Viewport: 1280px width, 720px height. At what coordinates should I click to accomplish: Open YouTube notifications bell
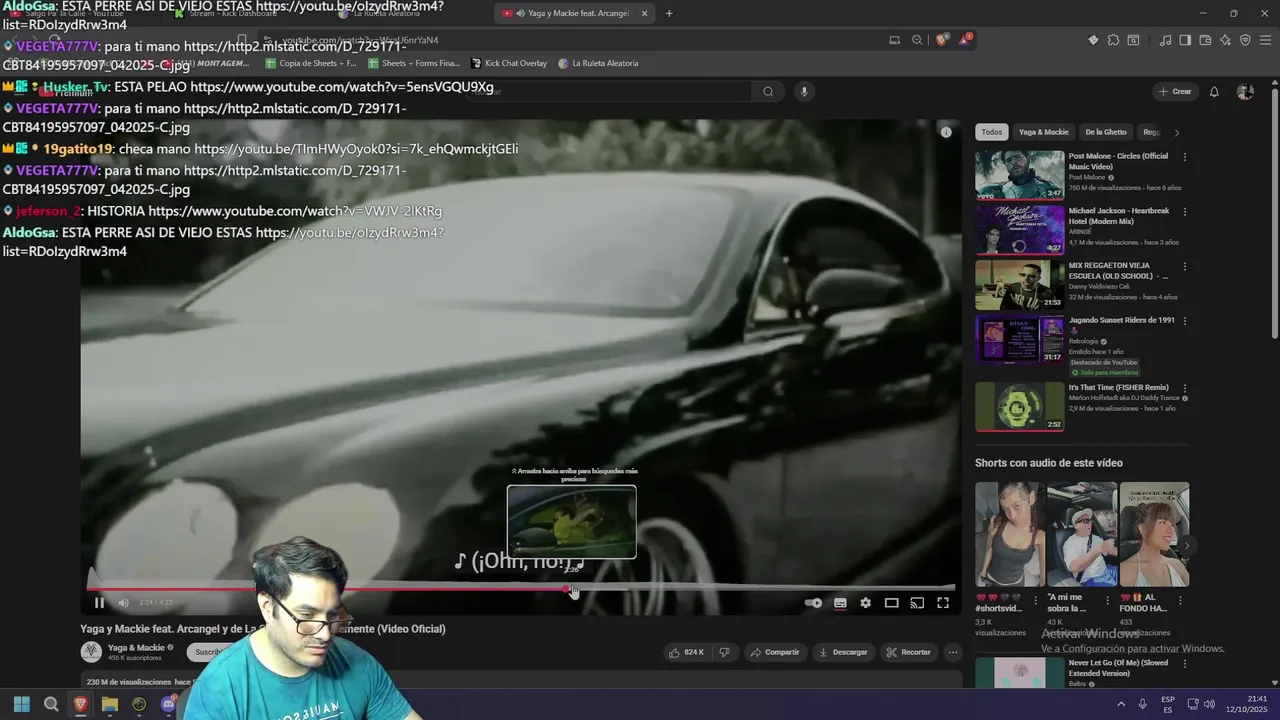tap(1214, 91)
